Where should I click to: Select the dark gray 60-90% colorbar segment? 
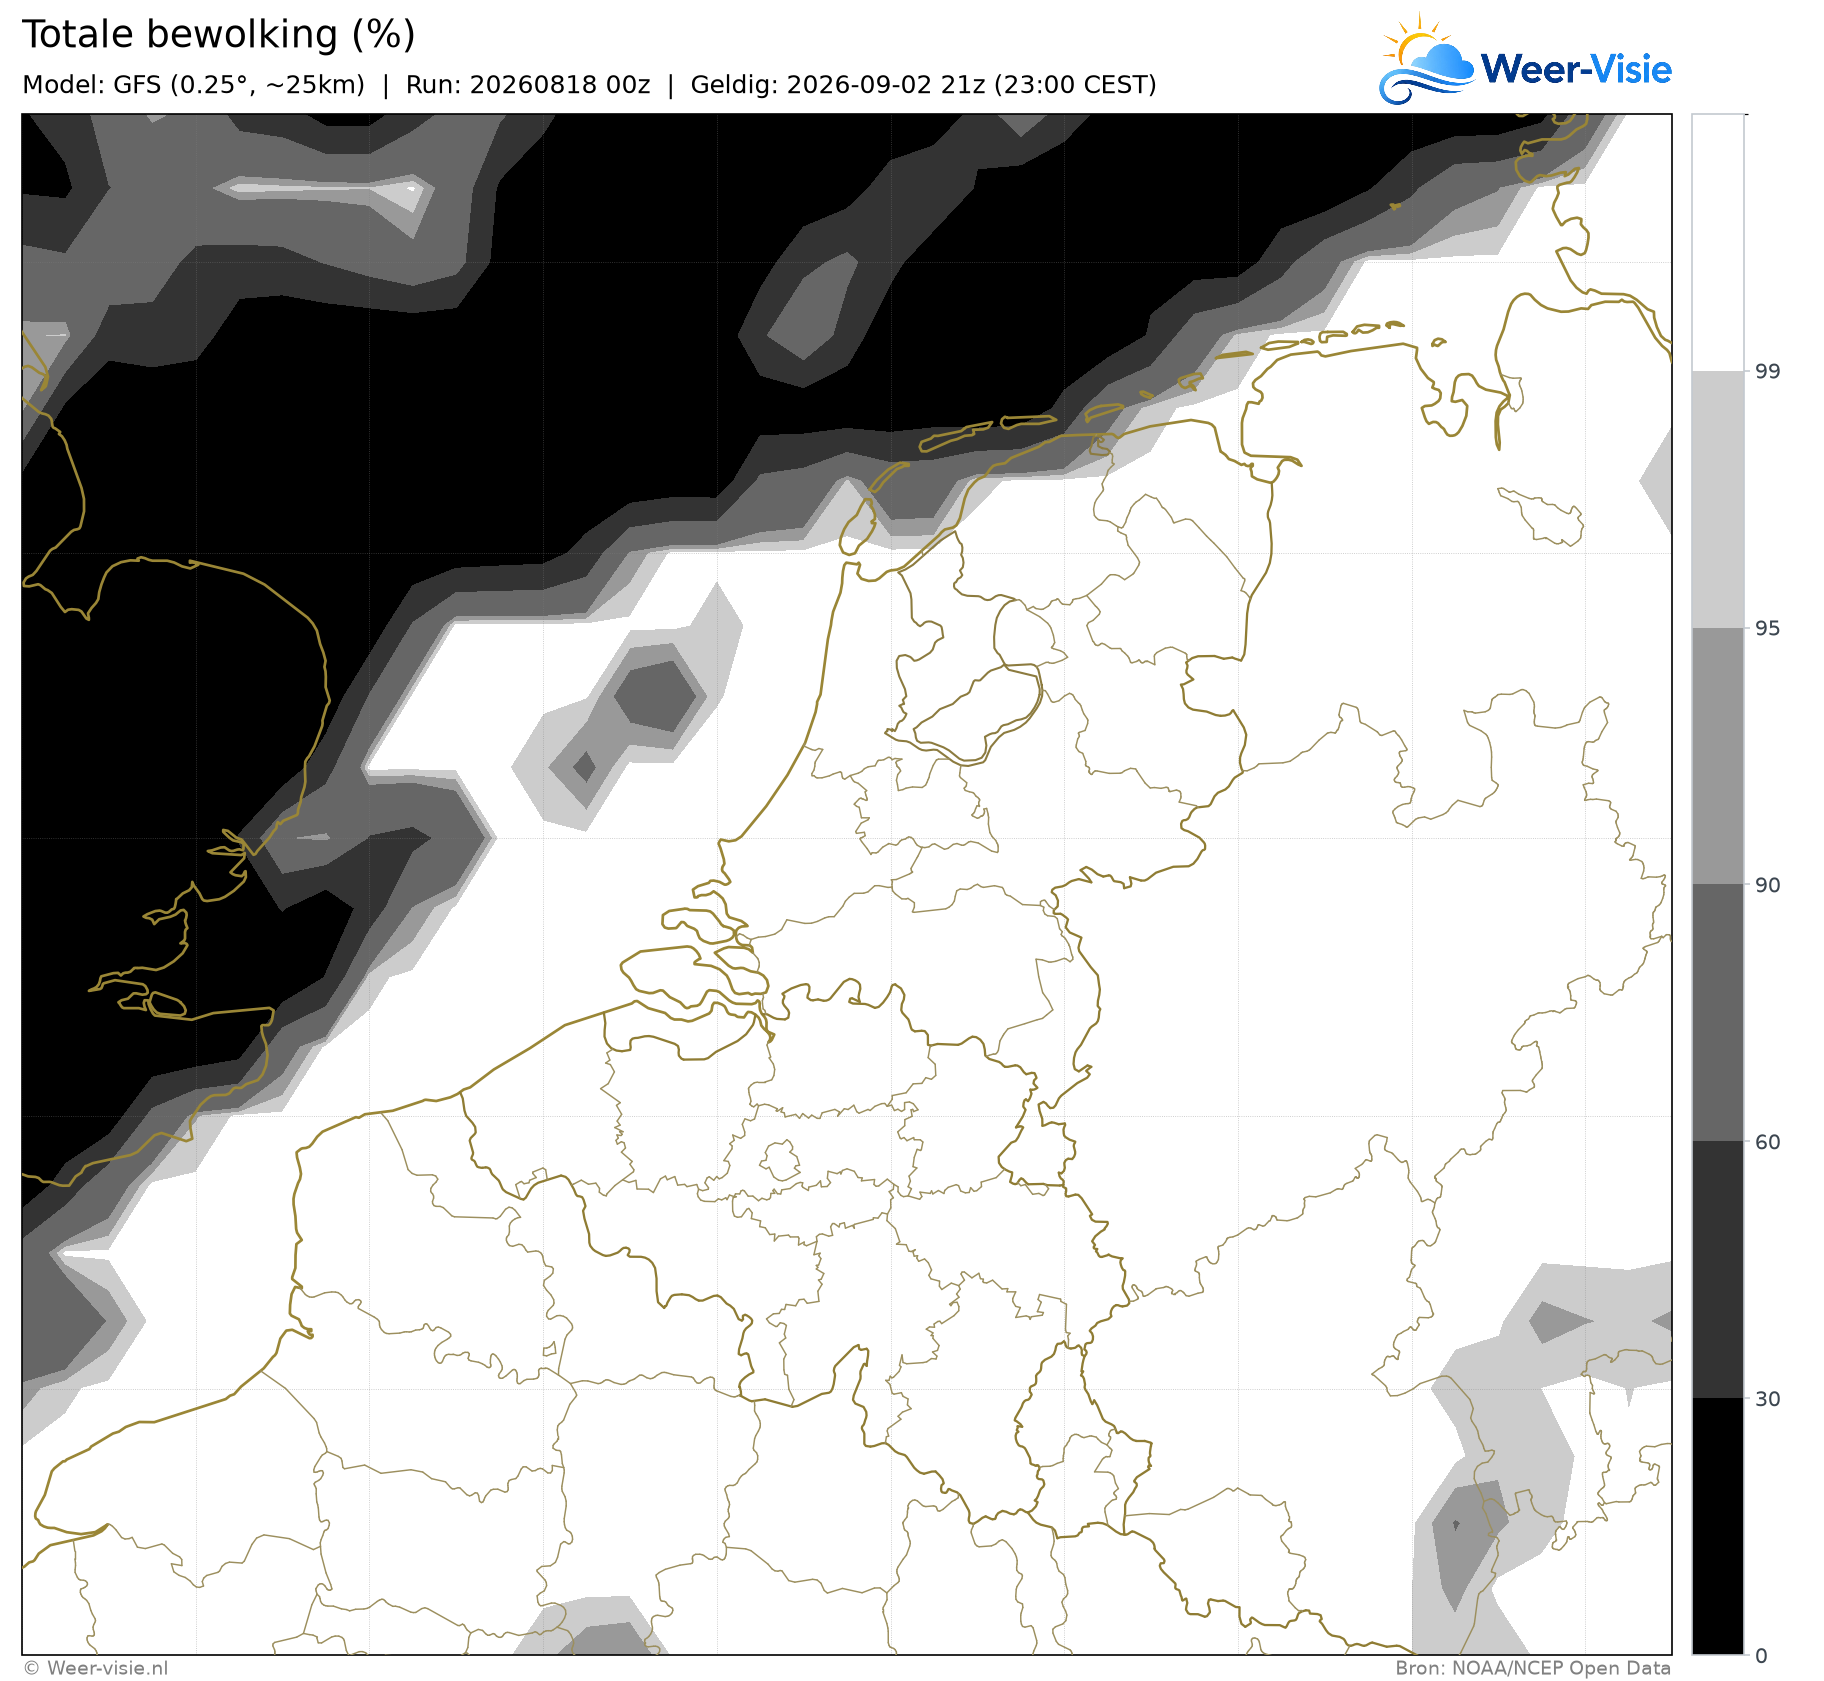[1717, 1013]
